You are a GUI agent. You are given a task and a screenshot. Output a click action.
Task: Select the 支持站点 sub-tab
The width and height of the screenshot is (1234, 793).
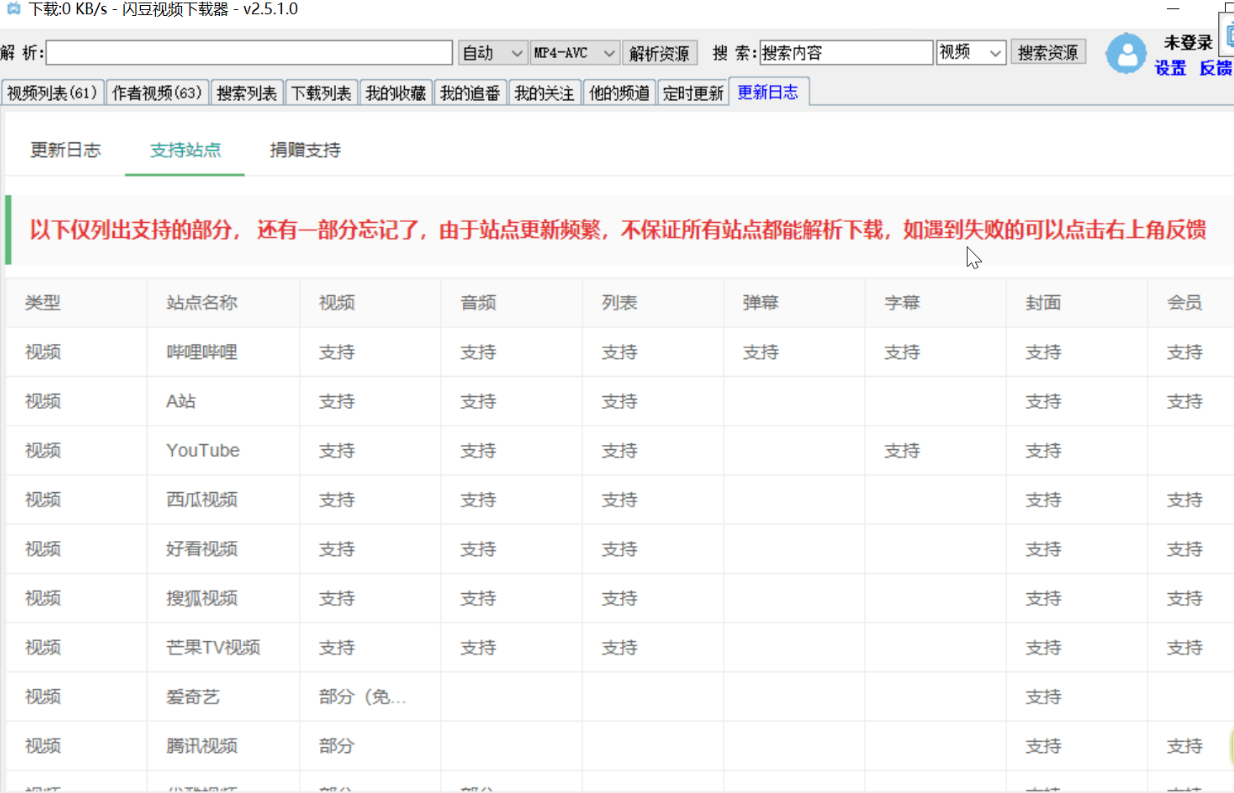point(185,150)
